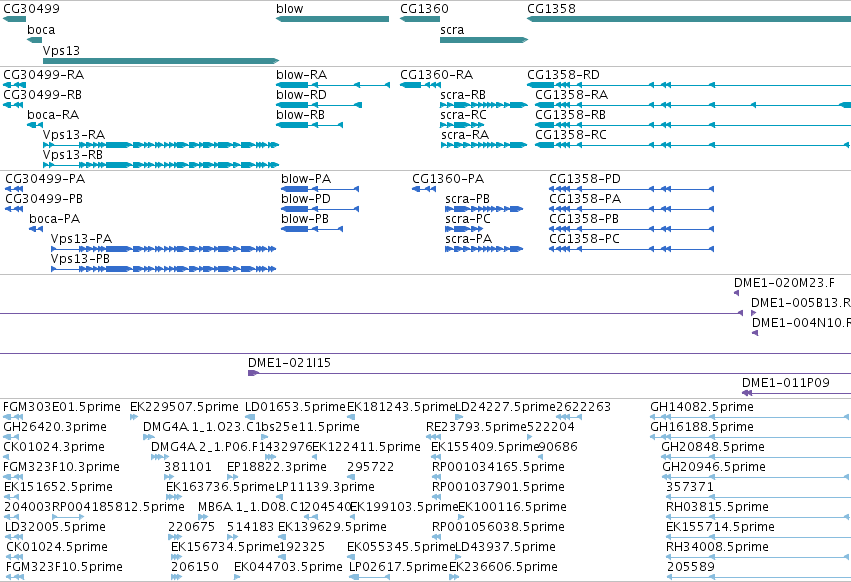Click the CG1358-RB transcript label
This screenshot has width=851, height=582.
(570, 115)
